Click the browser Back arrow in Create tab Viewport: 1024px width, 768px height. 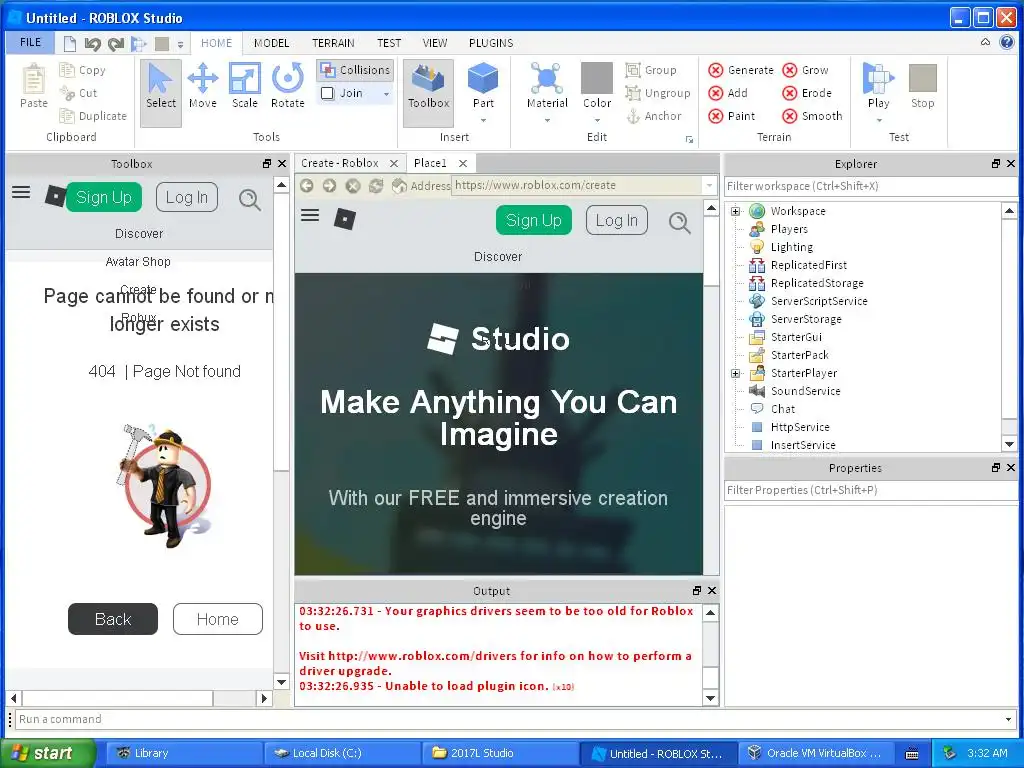[306, 185]
